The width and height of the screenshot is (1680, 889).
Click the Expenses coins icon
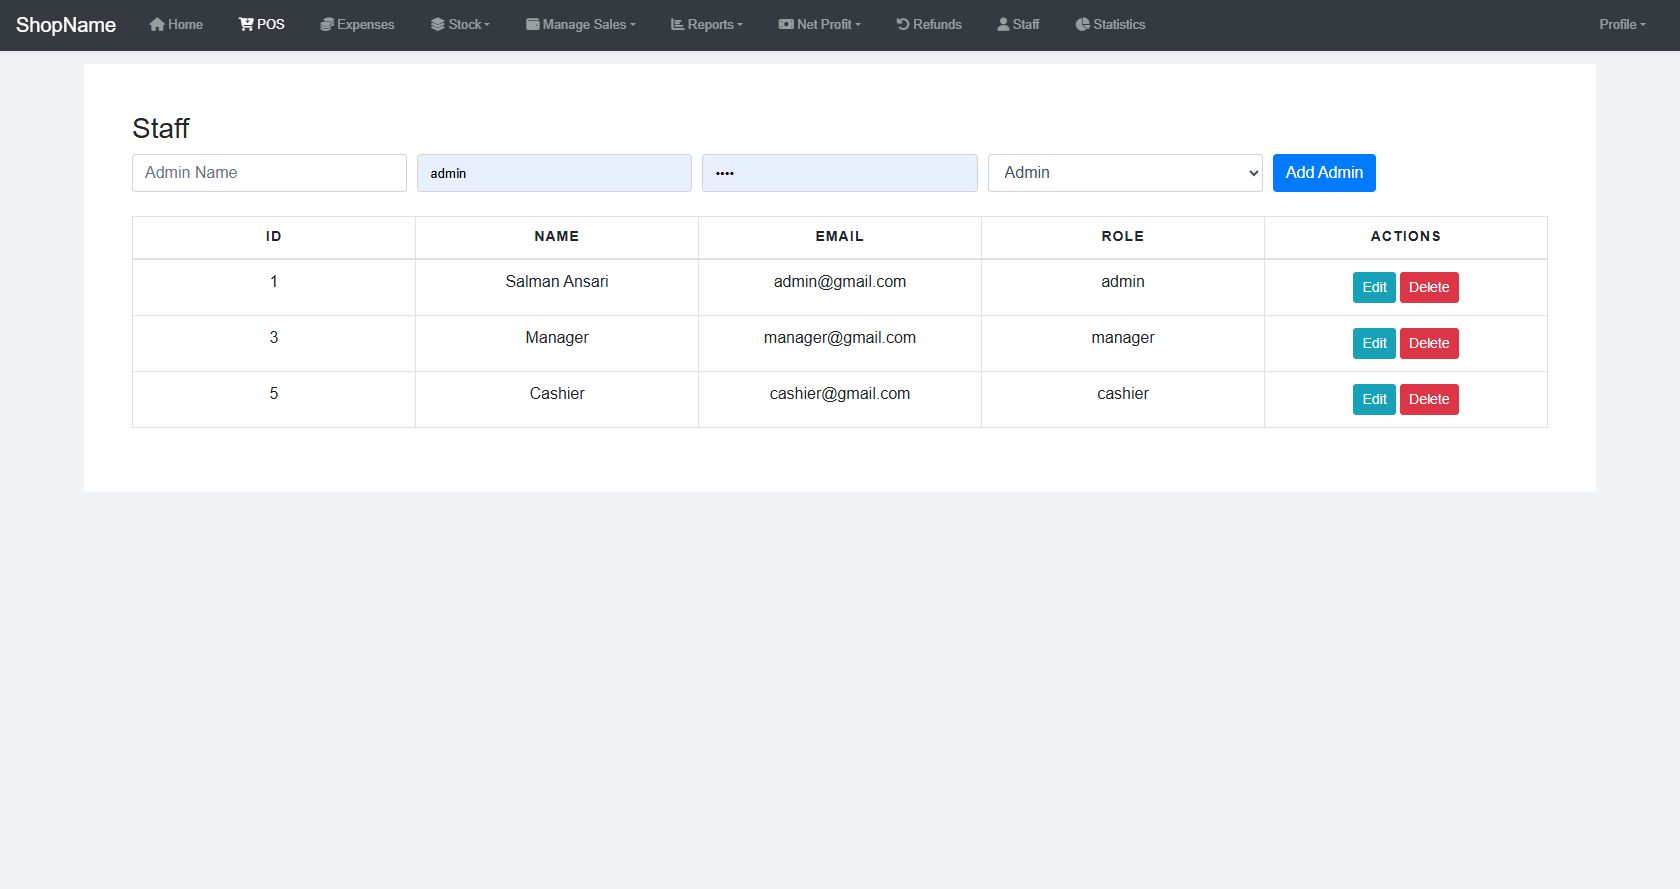click(327, 24)
